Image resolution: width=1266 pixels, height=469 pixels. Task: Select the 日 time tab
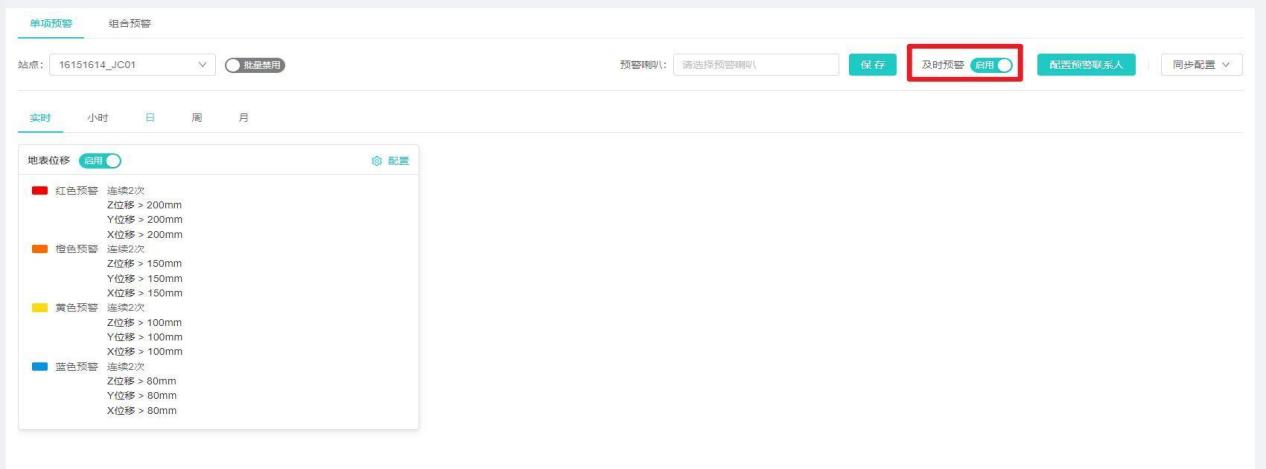tap(150, 117)
